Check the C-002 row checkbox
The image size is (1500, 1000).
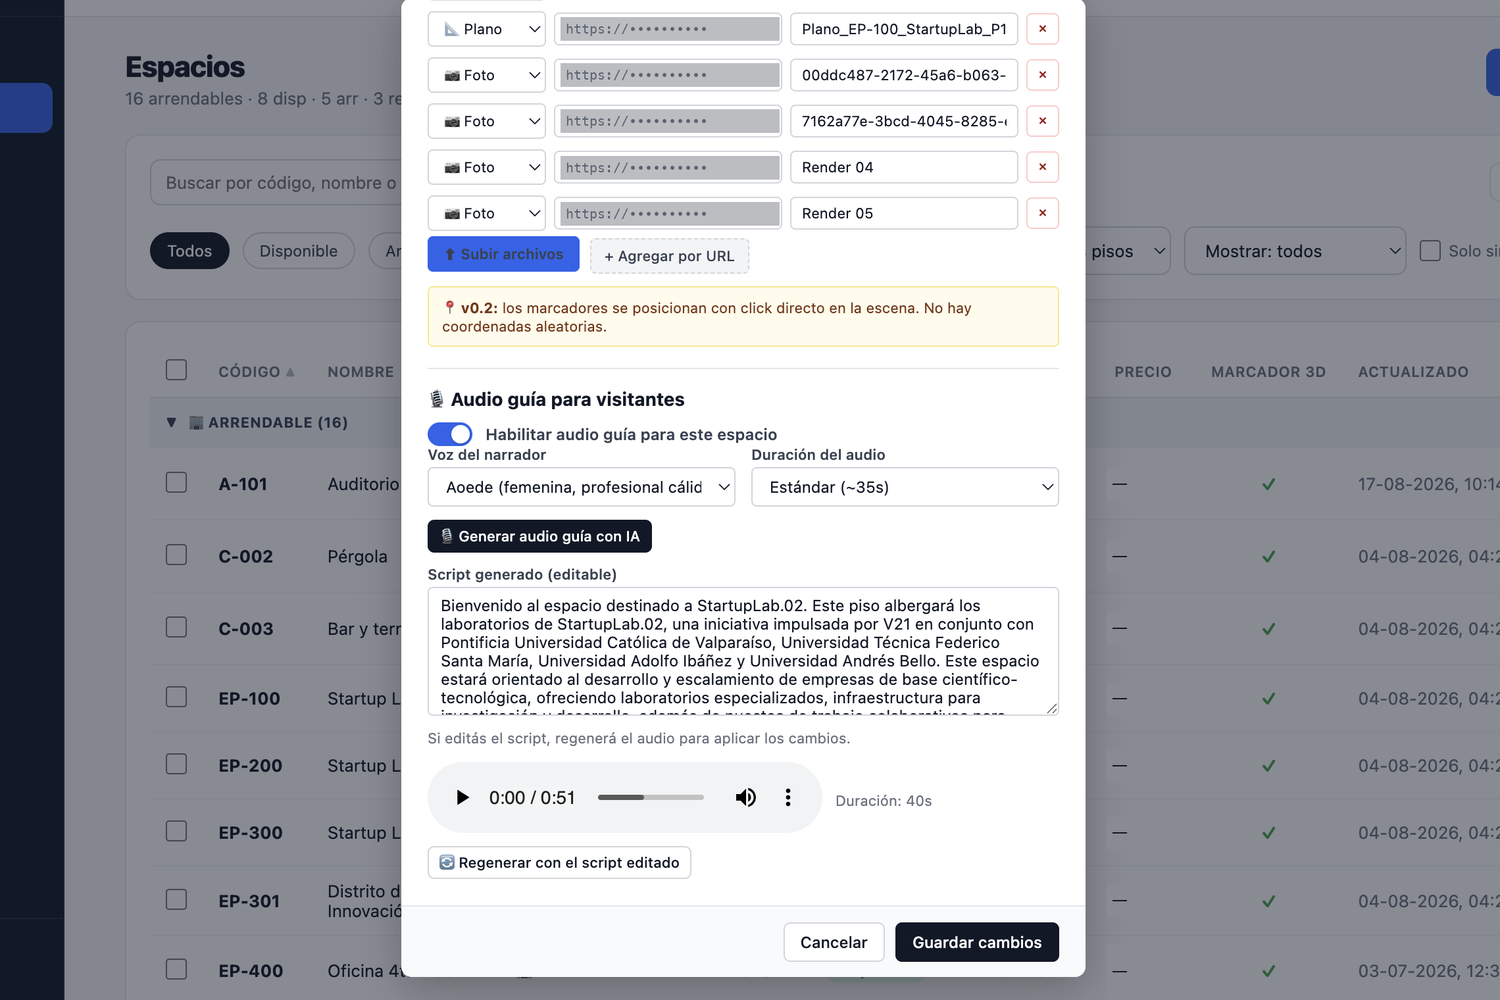click(177, 555)
